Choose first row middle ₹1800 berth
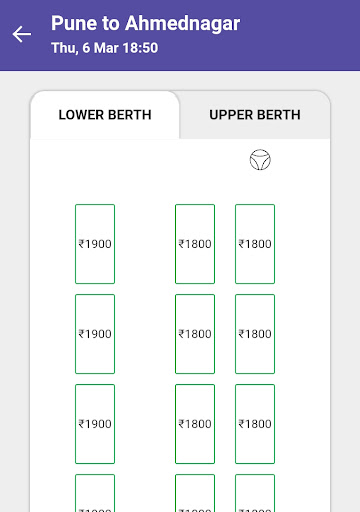 pyautogui.click(x=195, y=244)
